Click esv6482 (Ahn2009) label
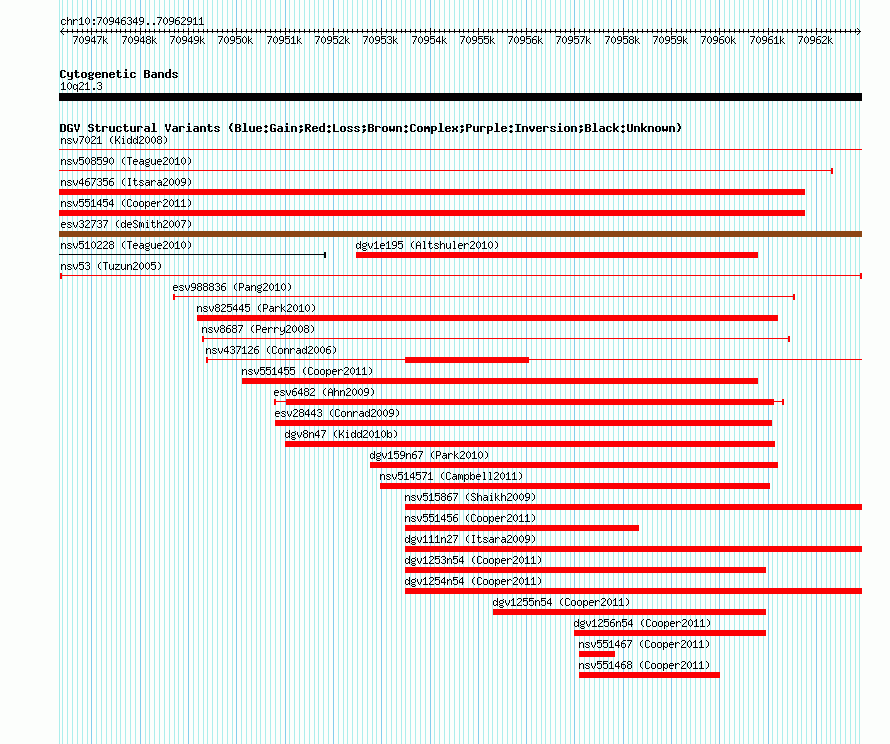The height and width of the screenshot is (744, 890). point(324,392)
